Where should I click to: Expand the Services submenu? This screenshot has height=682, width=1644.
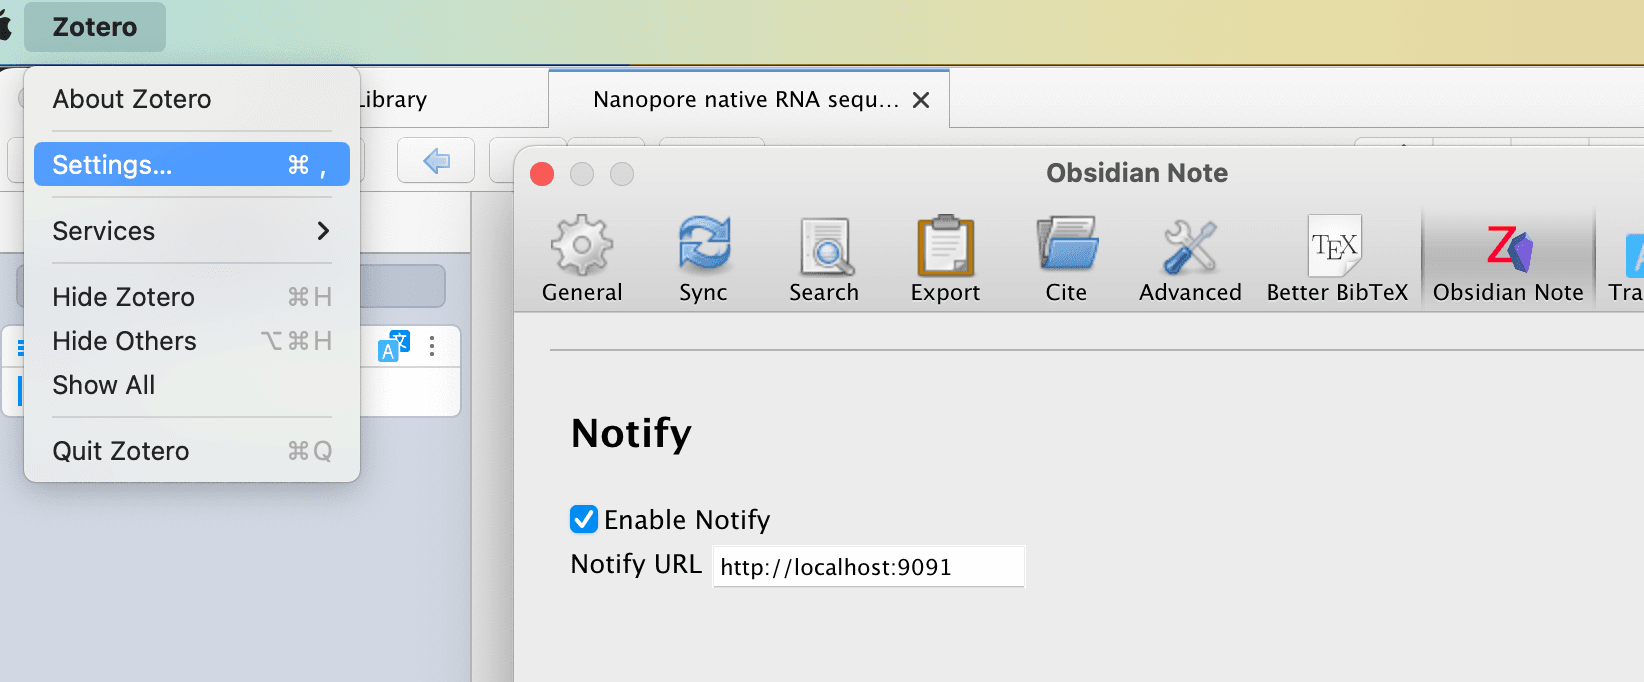pyautogui.click(x=191, y=231)
